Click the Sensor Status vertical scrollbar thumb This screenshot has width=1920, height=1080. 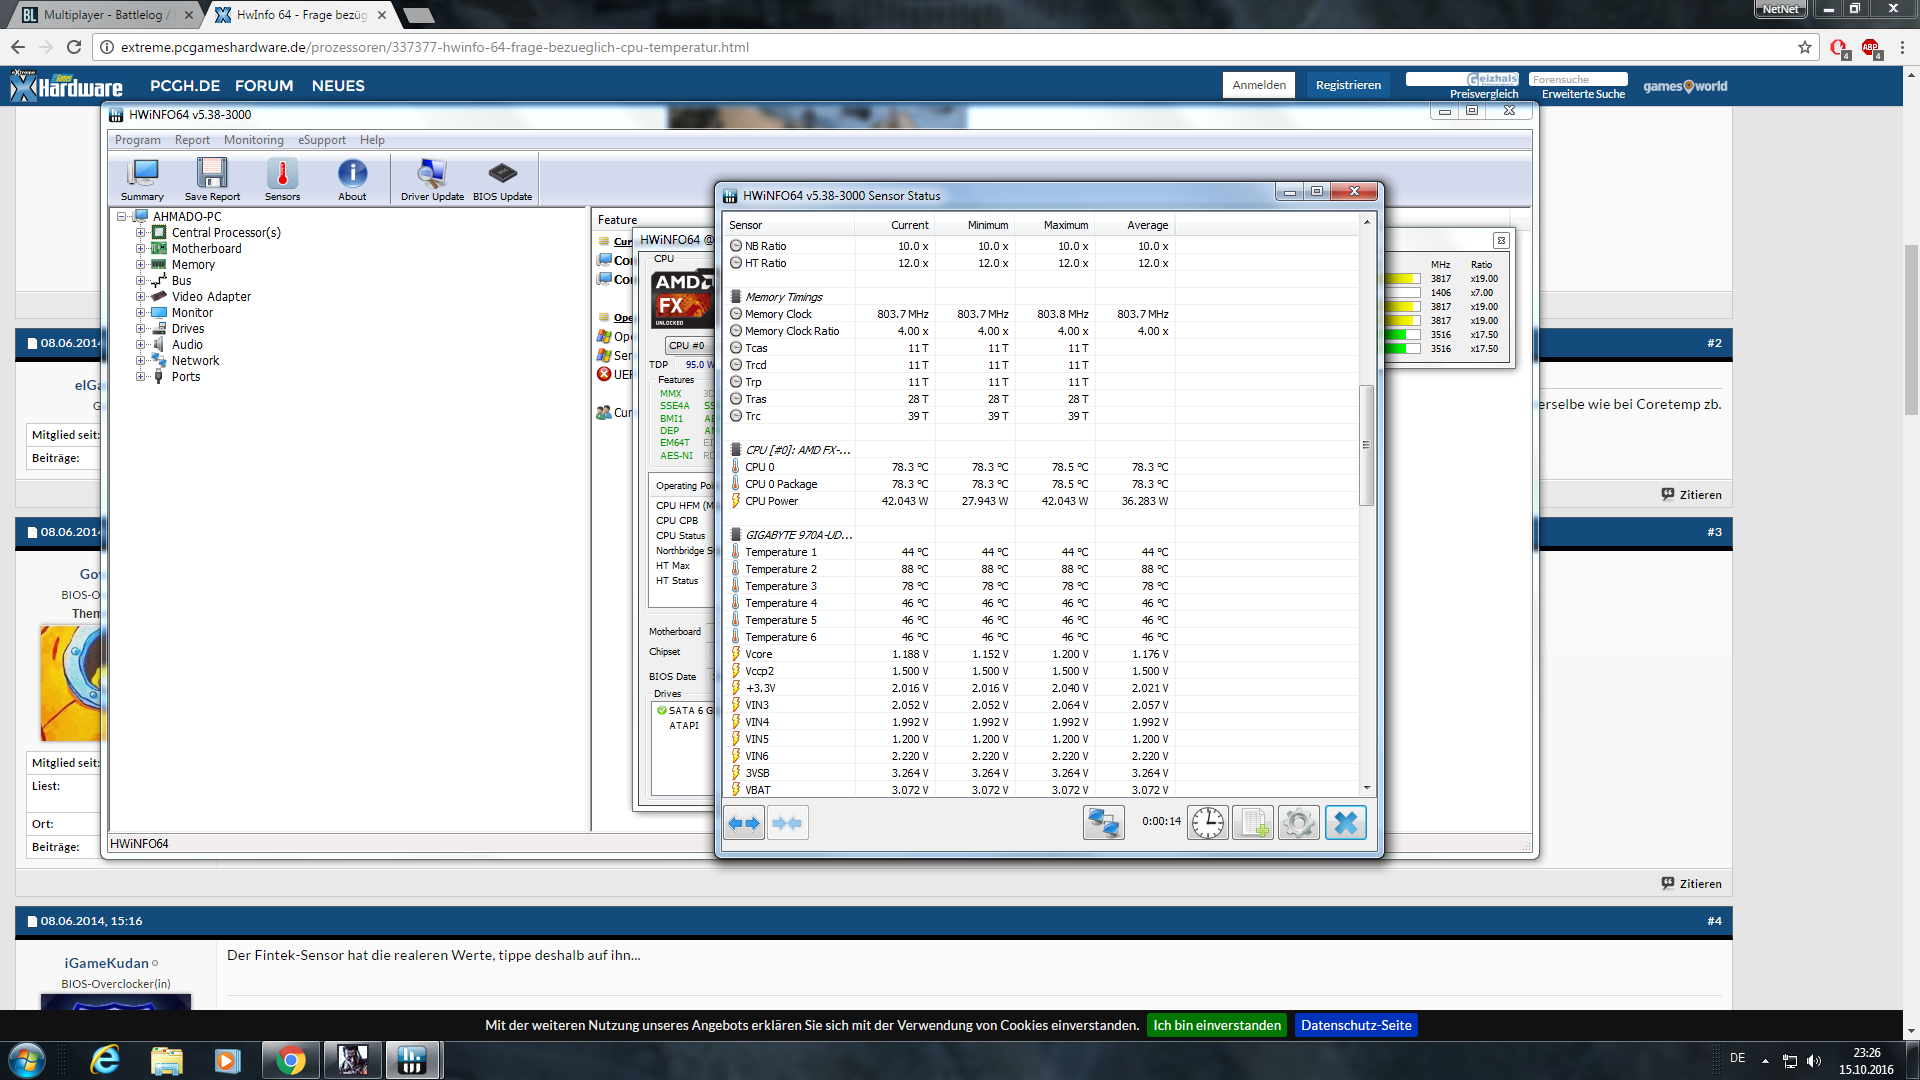[x=1366, y=445]
